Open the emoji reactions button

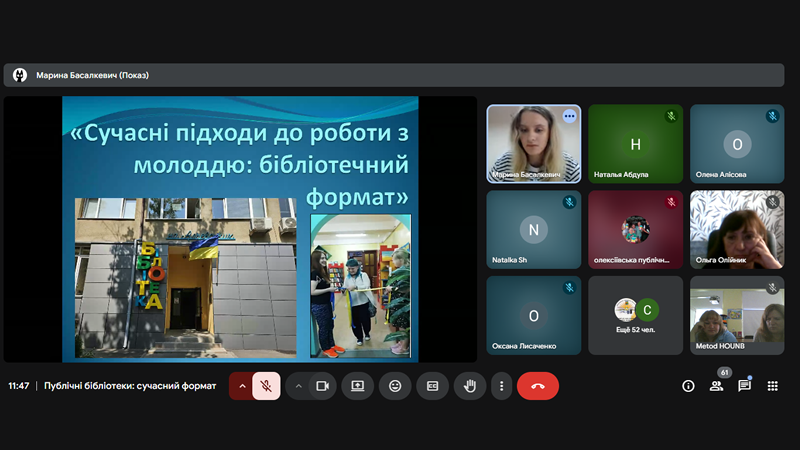(x=395, y=386)
